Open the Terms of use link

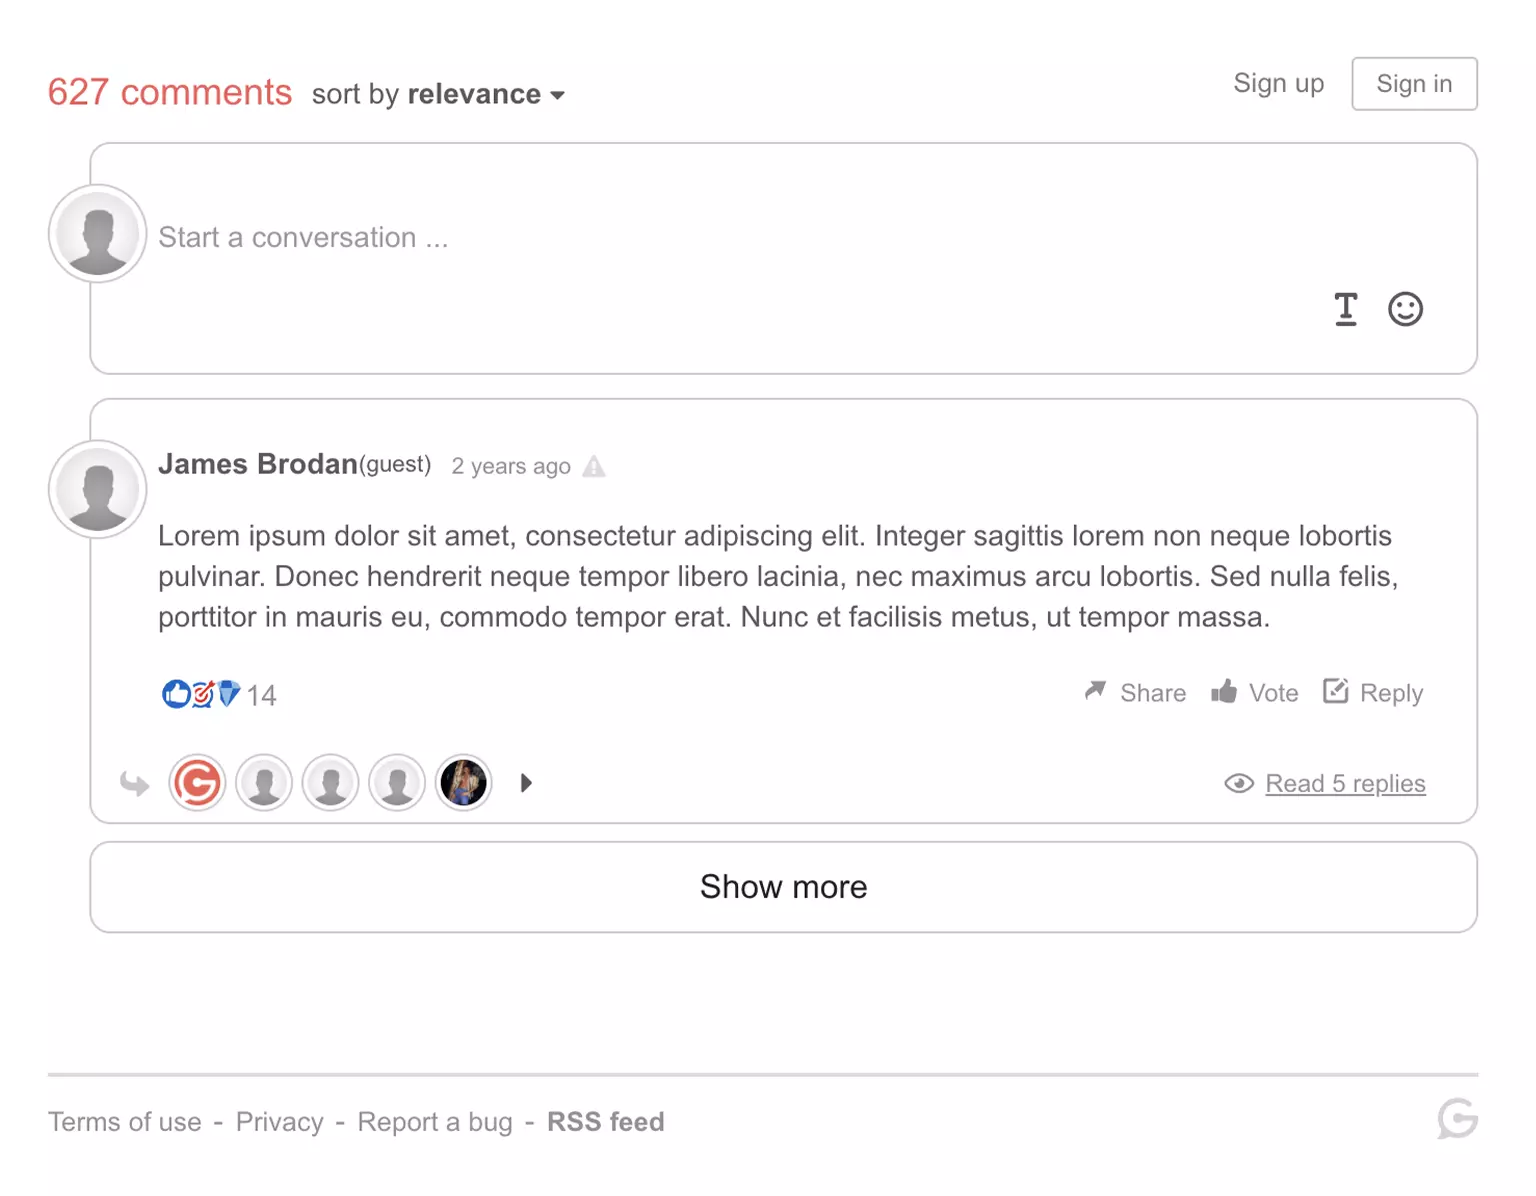(125, 1122)
